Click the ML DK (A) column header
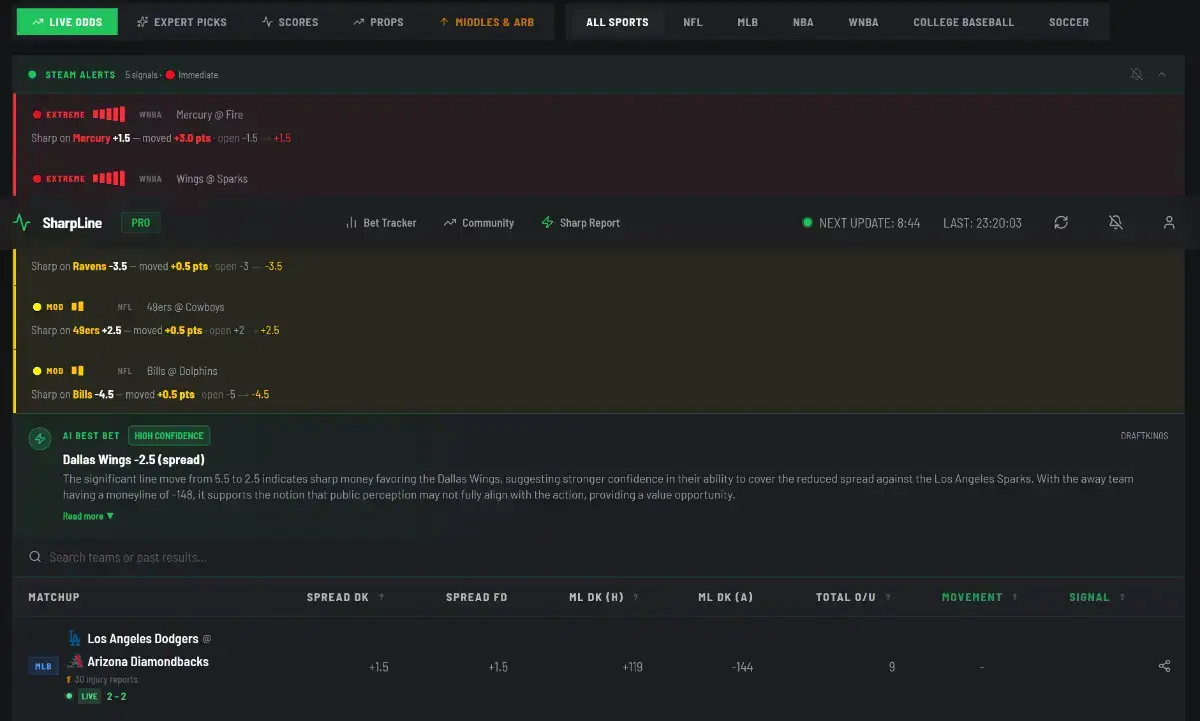Image resolution: width=1200 pixels, height=721 pixels. (x=725, y=597)
